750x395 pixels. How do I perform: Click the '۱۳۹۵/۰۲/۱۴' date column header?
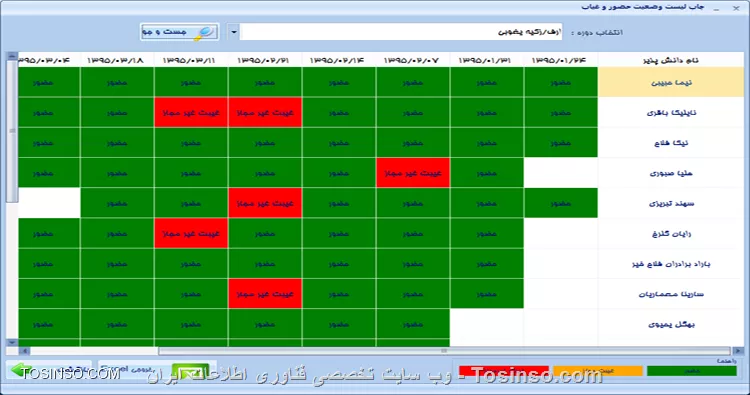tap(339, 60)
